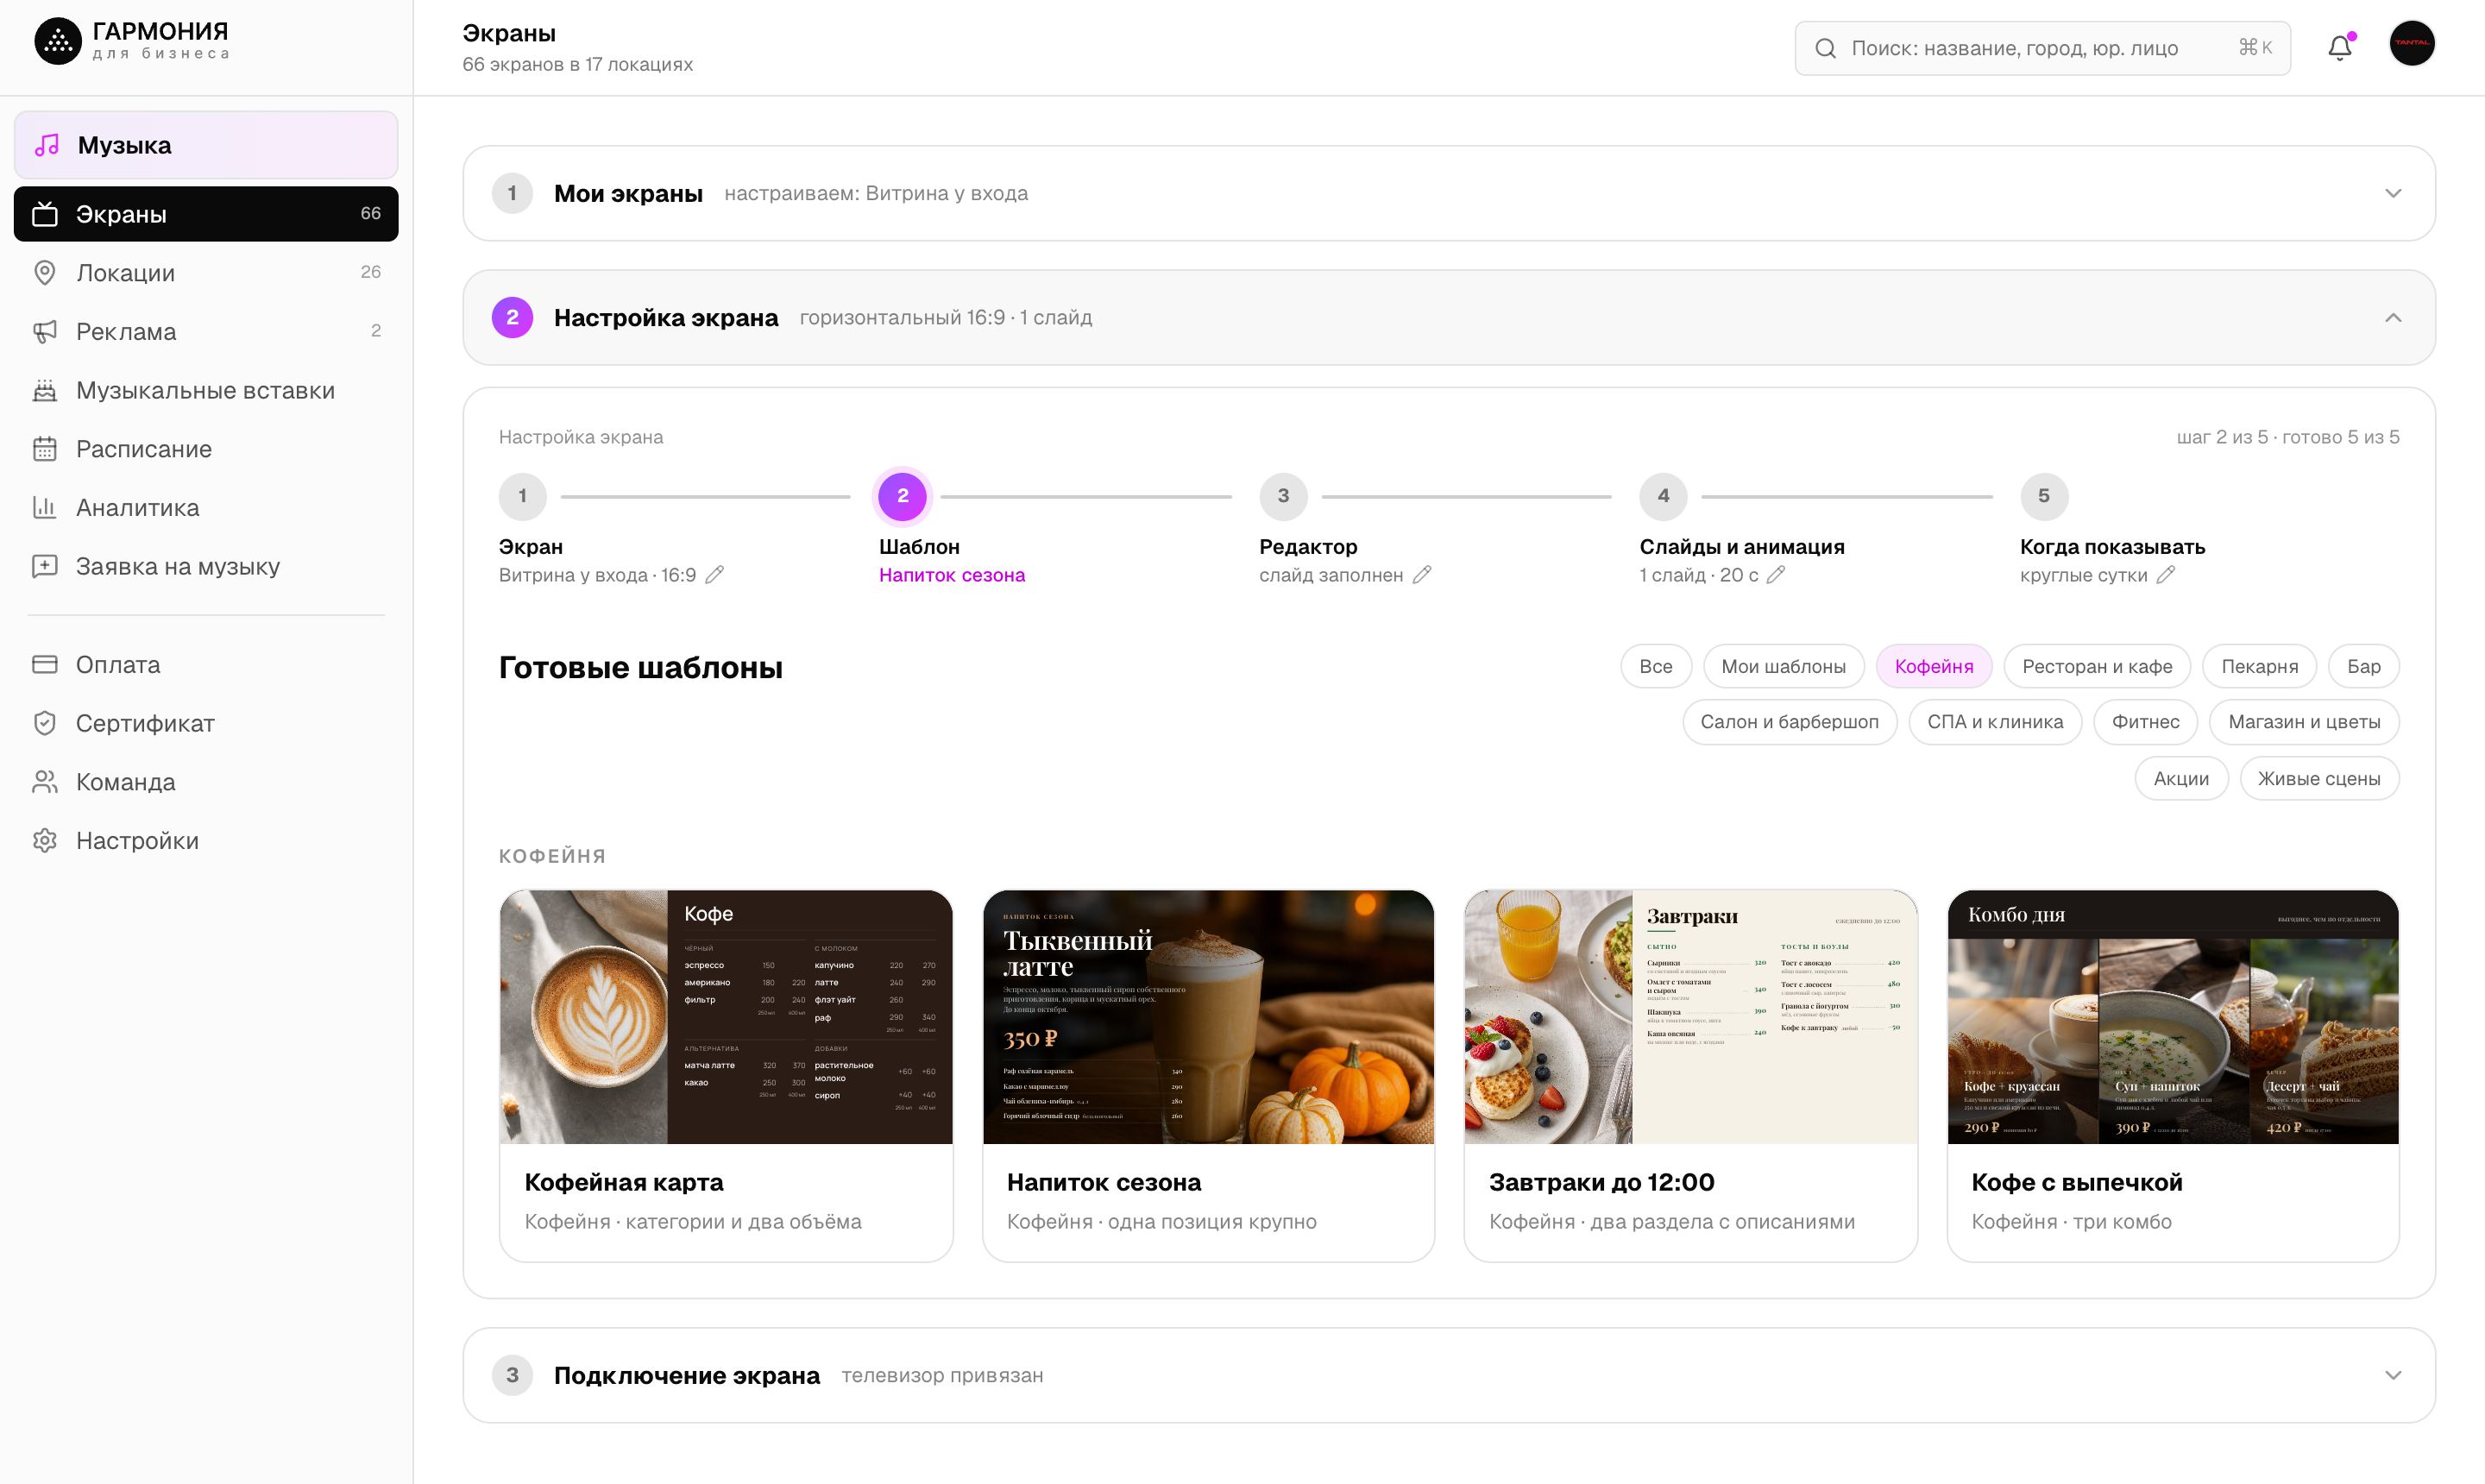Pick Завтраки до 12:00 template thumbnail
This screenshot has height=1484, width=2485.
1690,1017
